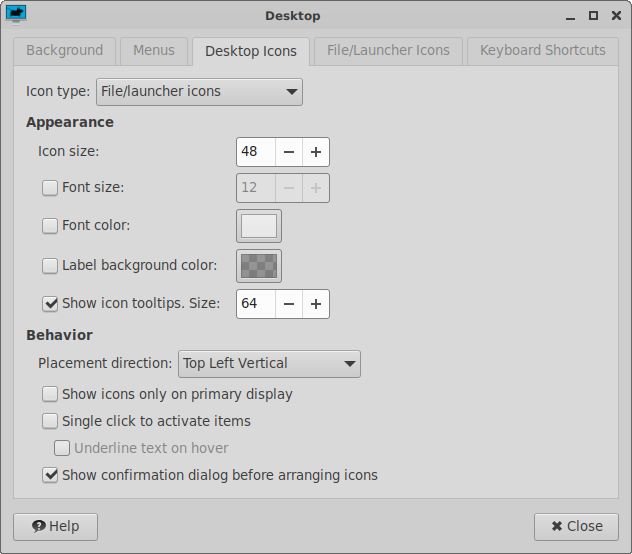
Task: Open the Icon type dropdown
Action: pyautogui.click(x=199, y=92)
